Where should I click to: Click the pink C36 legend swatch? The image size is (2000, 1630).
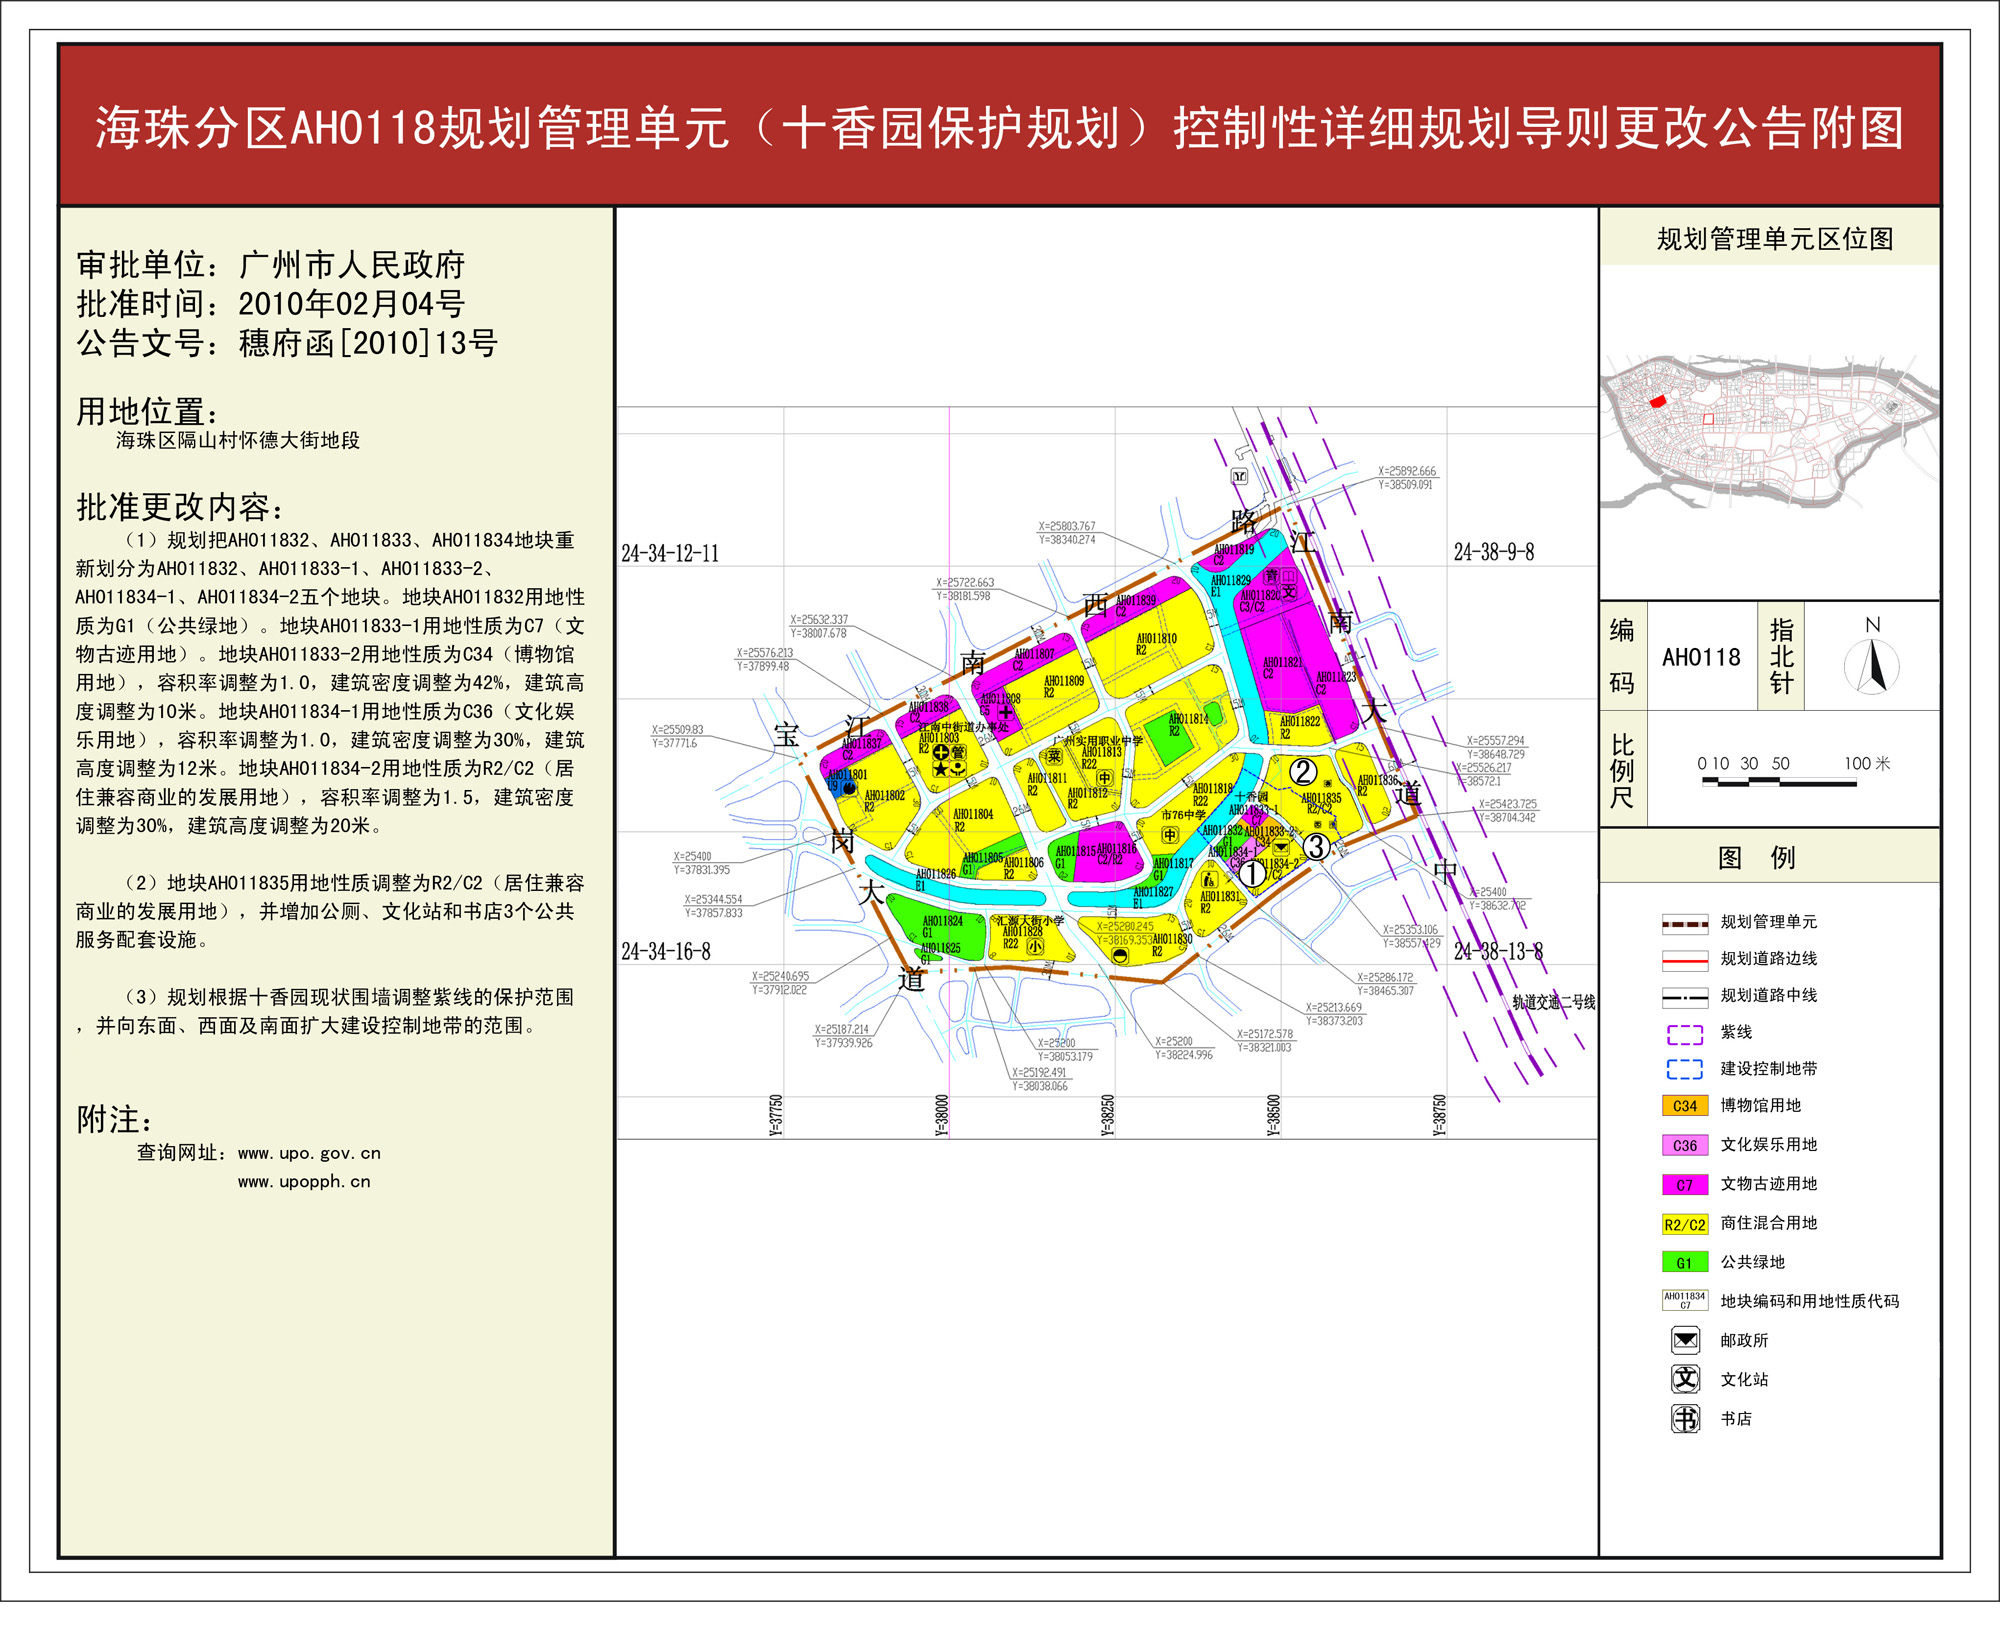tap(1684, 1145)
